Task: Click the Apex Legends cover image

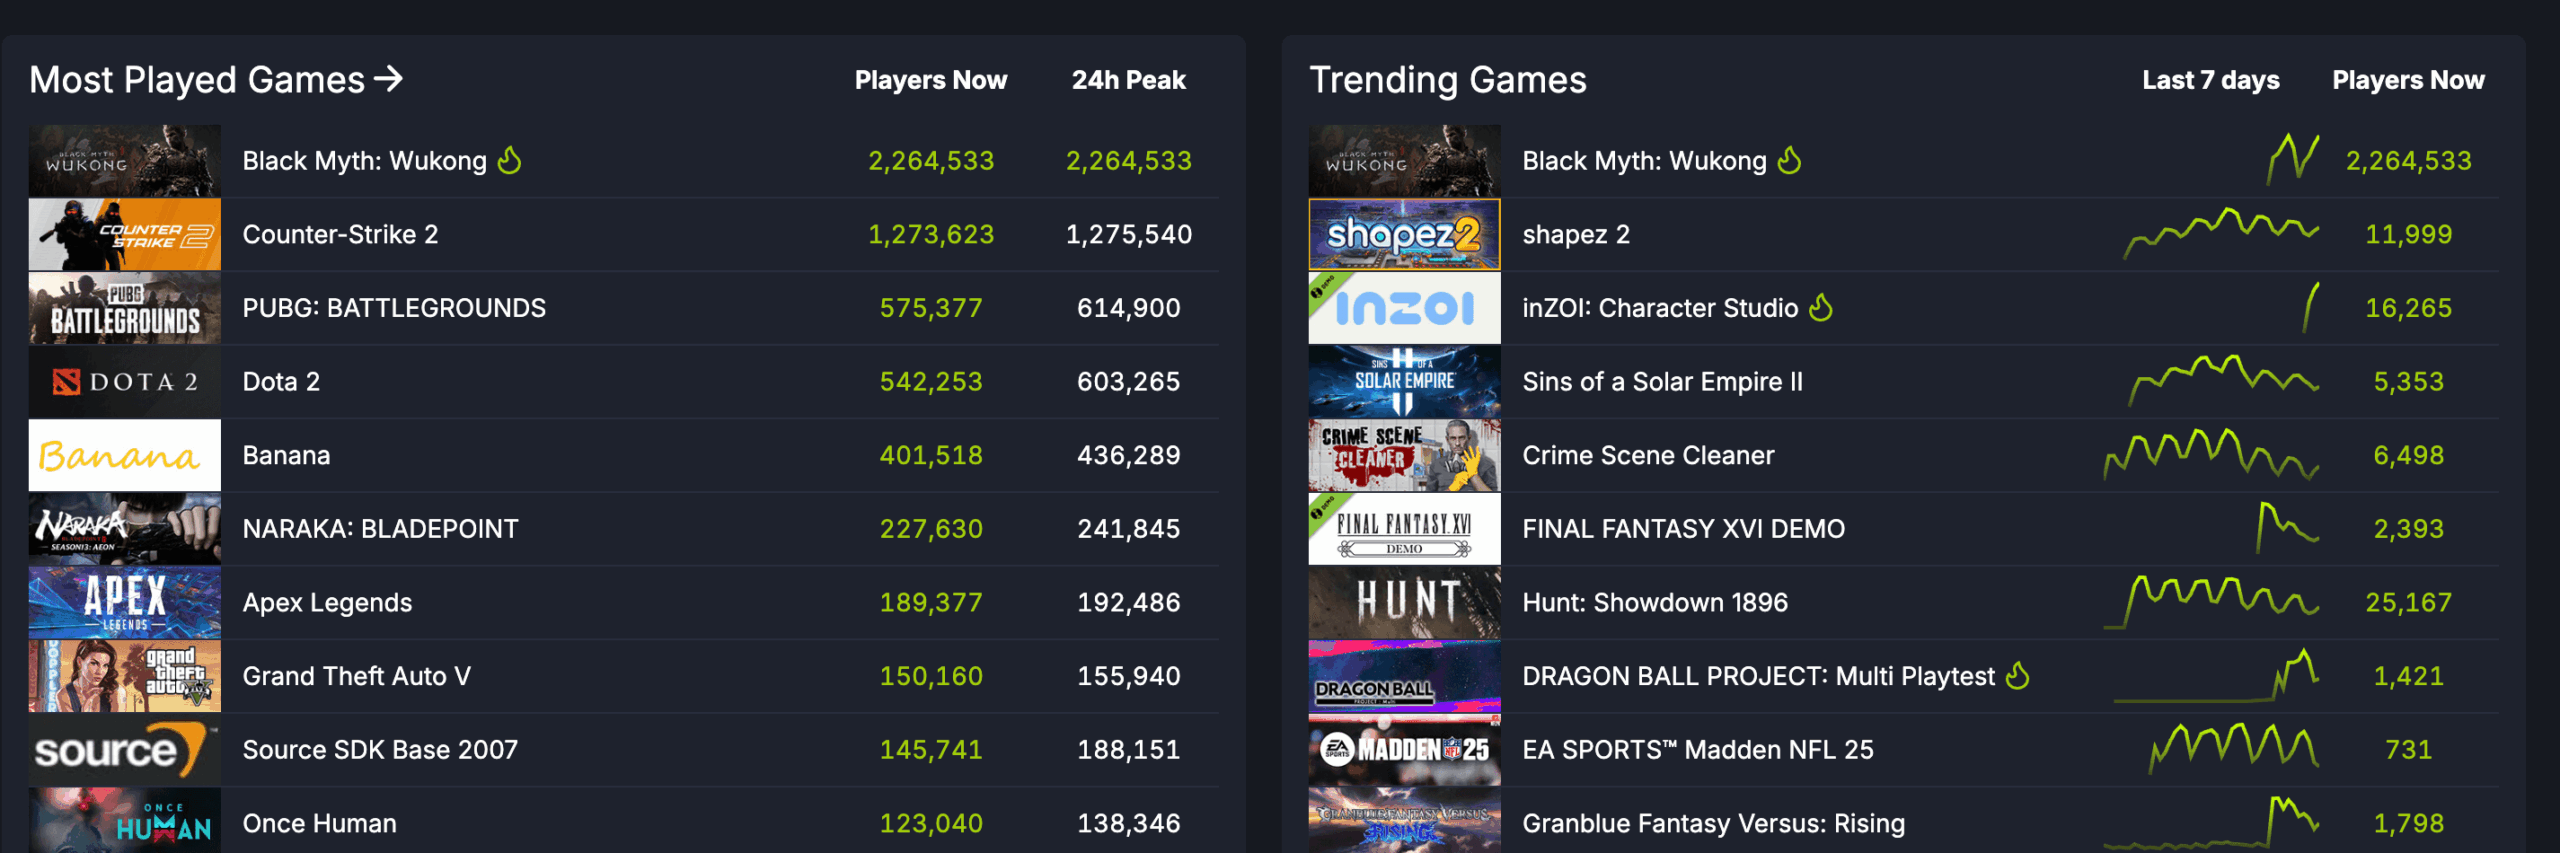Action: click(x=125, y=602)
